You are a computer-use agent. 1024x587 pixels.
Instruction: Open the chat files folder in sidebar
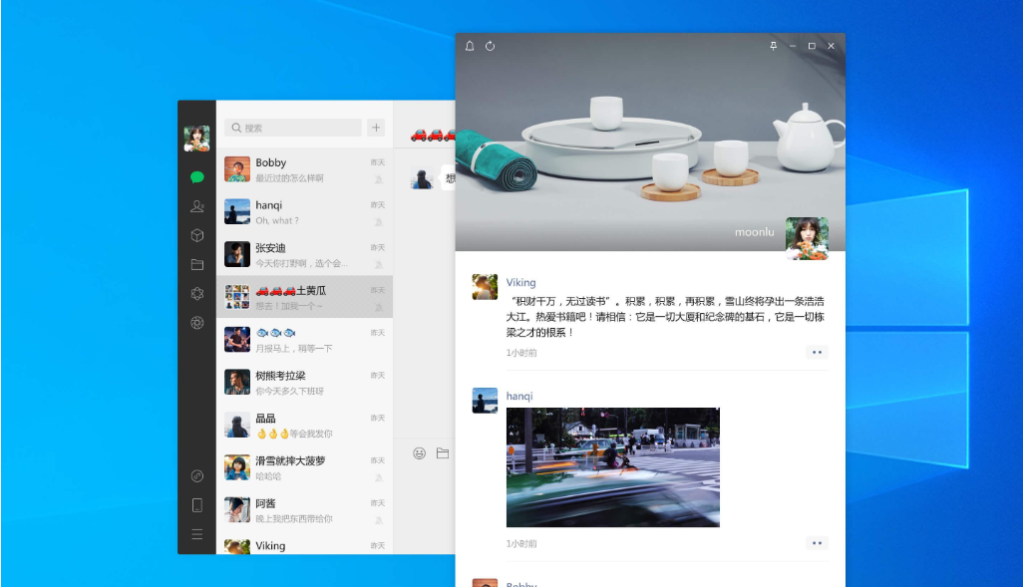[x=197, y=264]
